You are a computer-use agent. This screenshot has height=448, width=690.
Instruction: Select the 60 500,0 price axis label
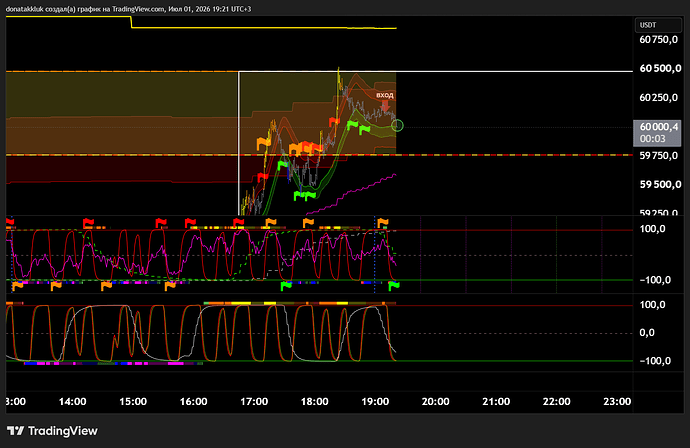[x=660, y=68]
